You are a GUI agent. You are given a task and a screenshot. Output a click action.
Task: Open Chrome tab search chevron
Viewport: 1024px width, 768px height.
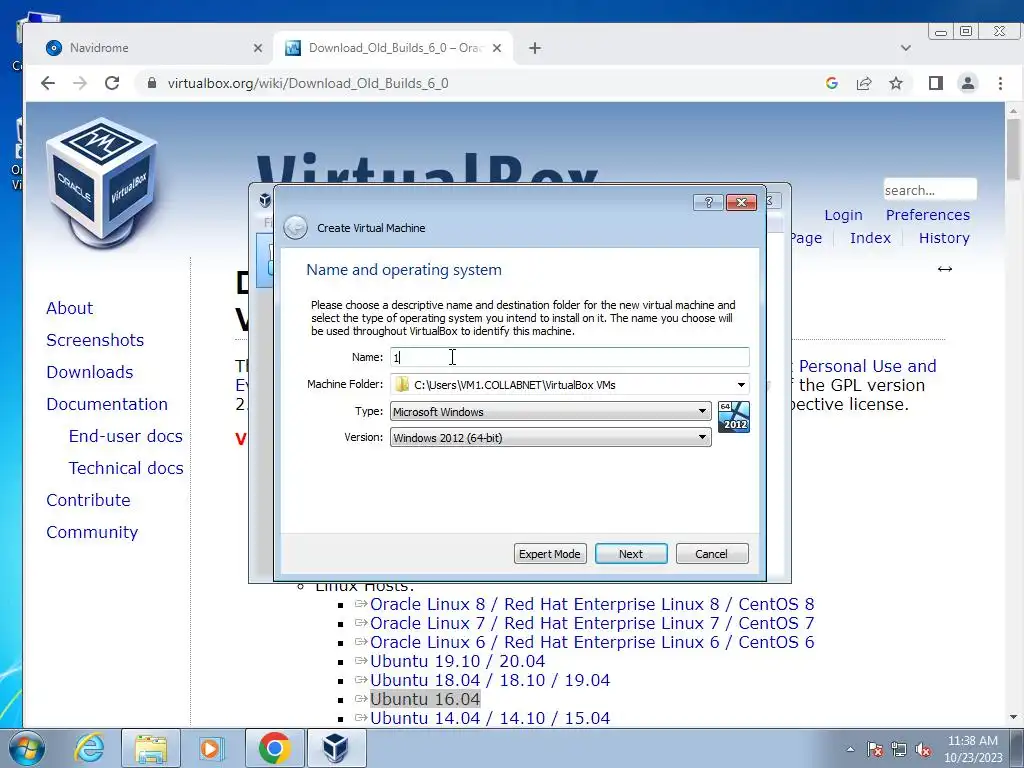[905, 48]
